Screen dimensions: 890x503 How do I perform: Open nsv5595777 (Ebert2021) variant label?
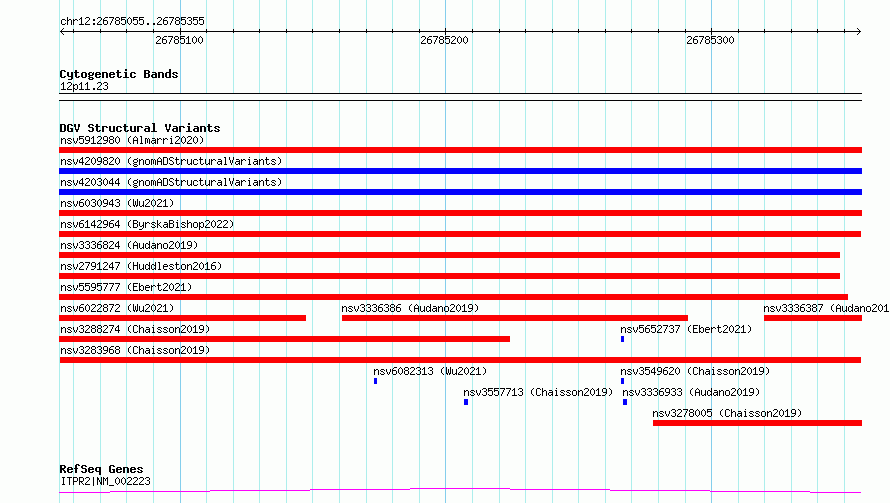click(x=126, y=287)
